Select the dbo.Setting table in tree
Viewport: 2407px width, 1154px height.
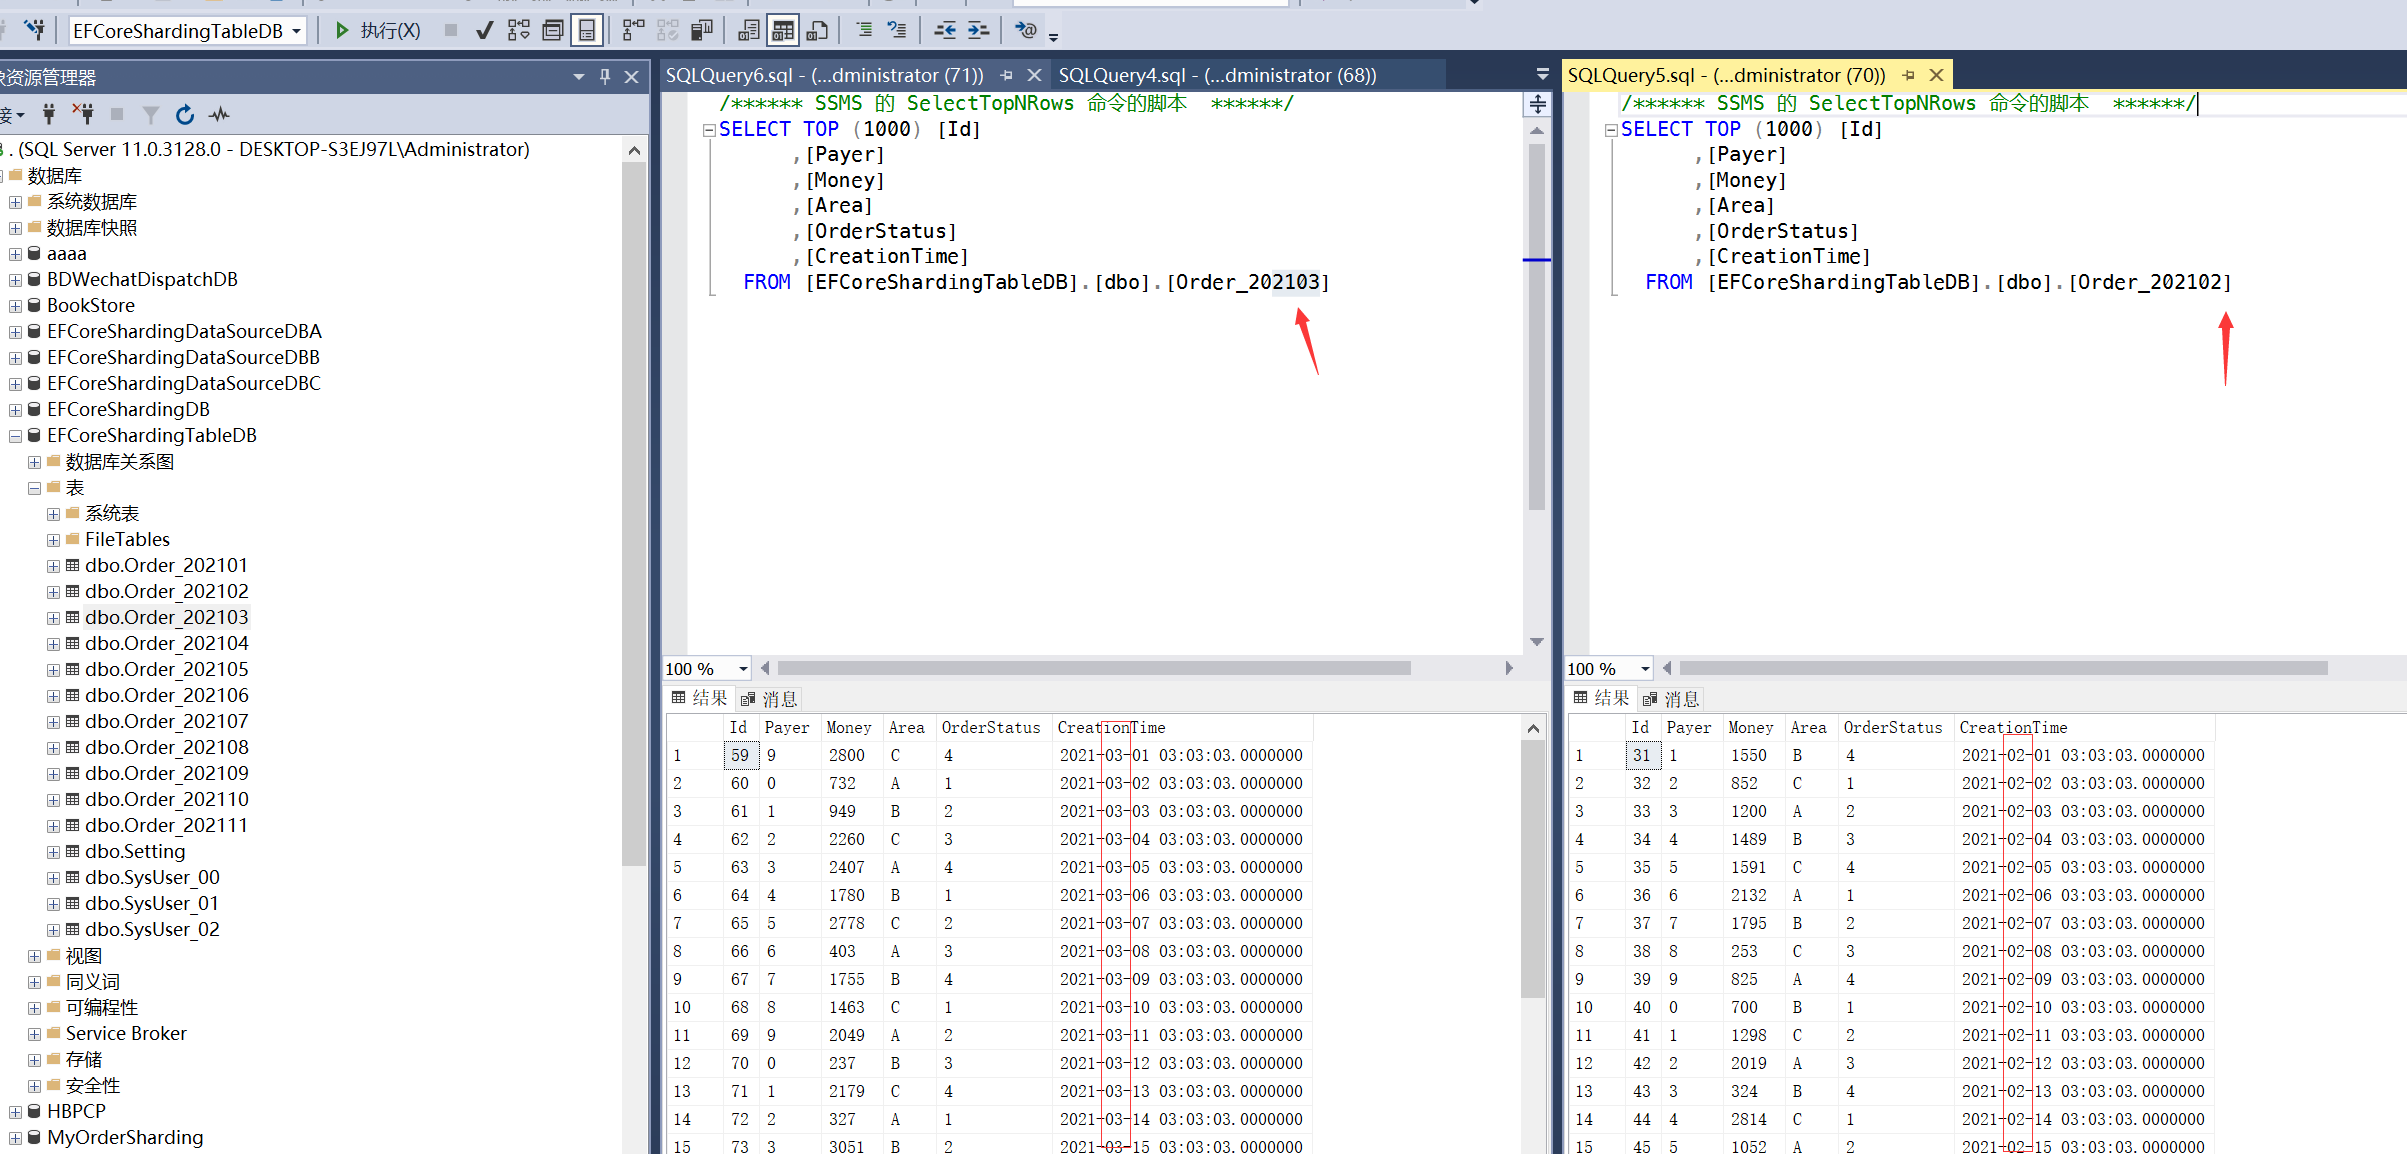coord(135,852)
